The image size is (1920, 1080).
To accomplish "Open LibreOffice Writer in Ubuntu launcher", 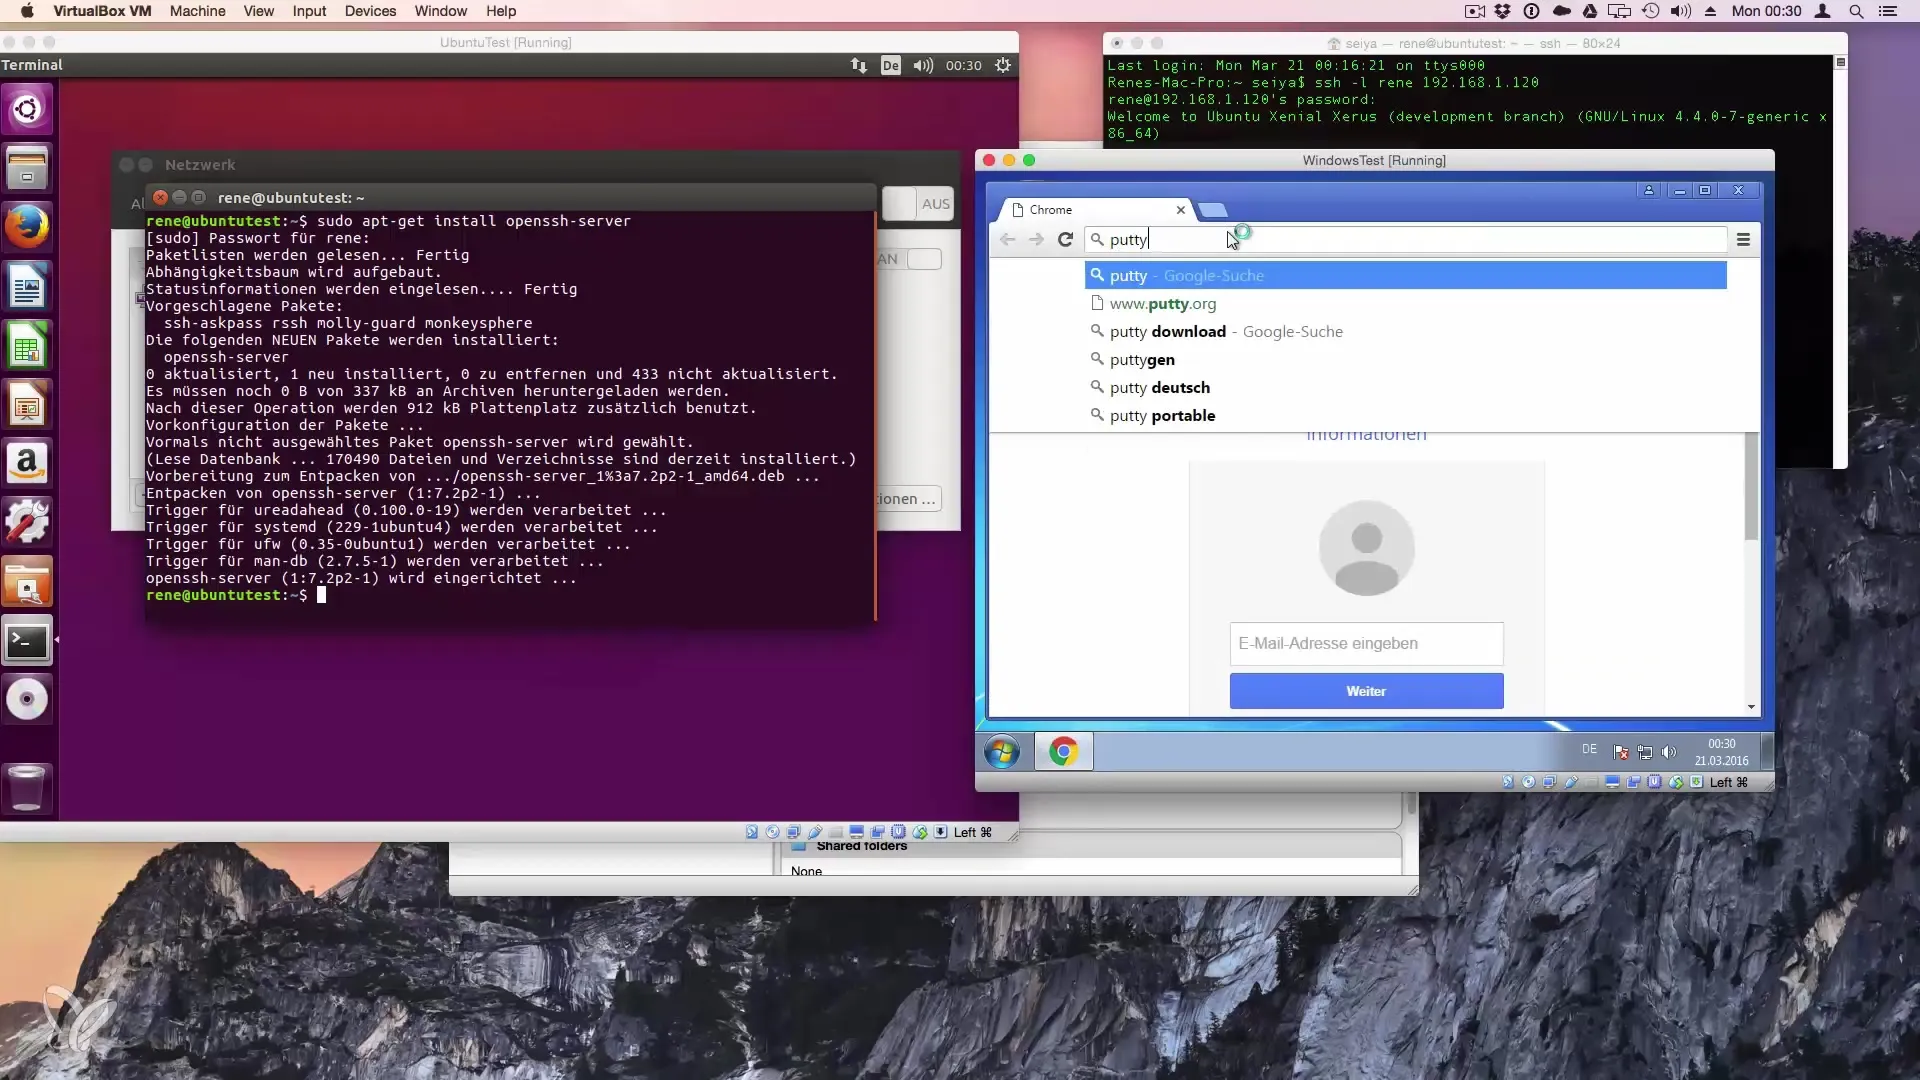I will (27, 286).
